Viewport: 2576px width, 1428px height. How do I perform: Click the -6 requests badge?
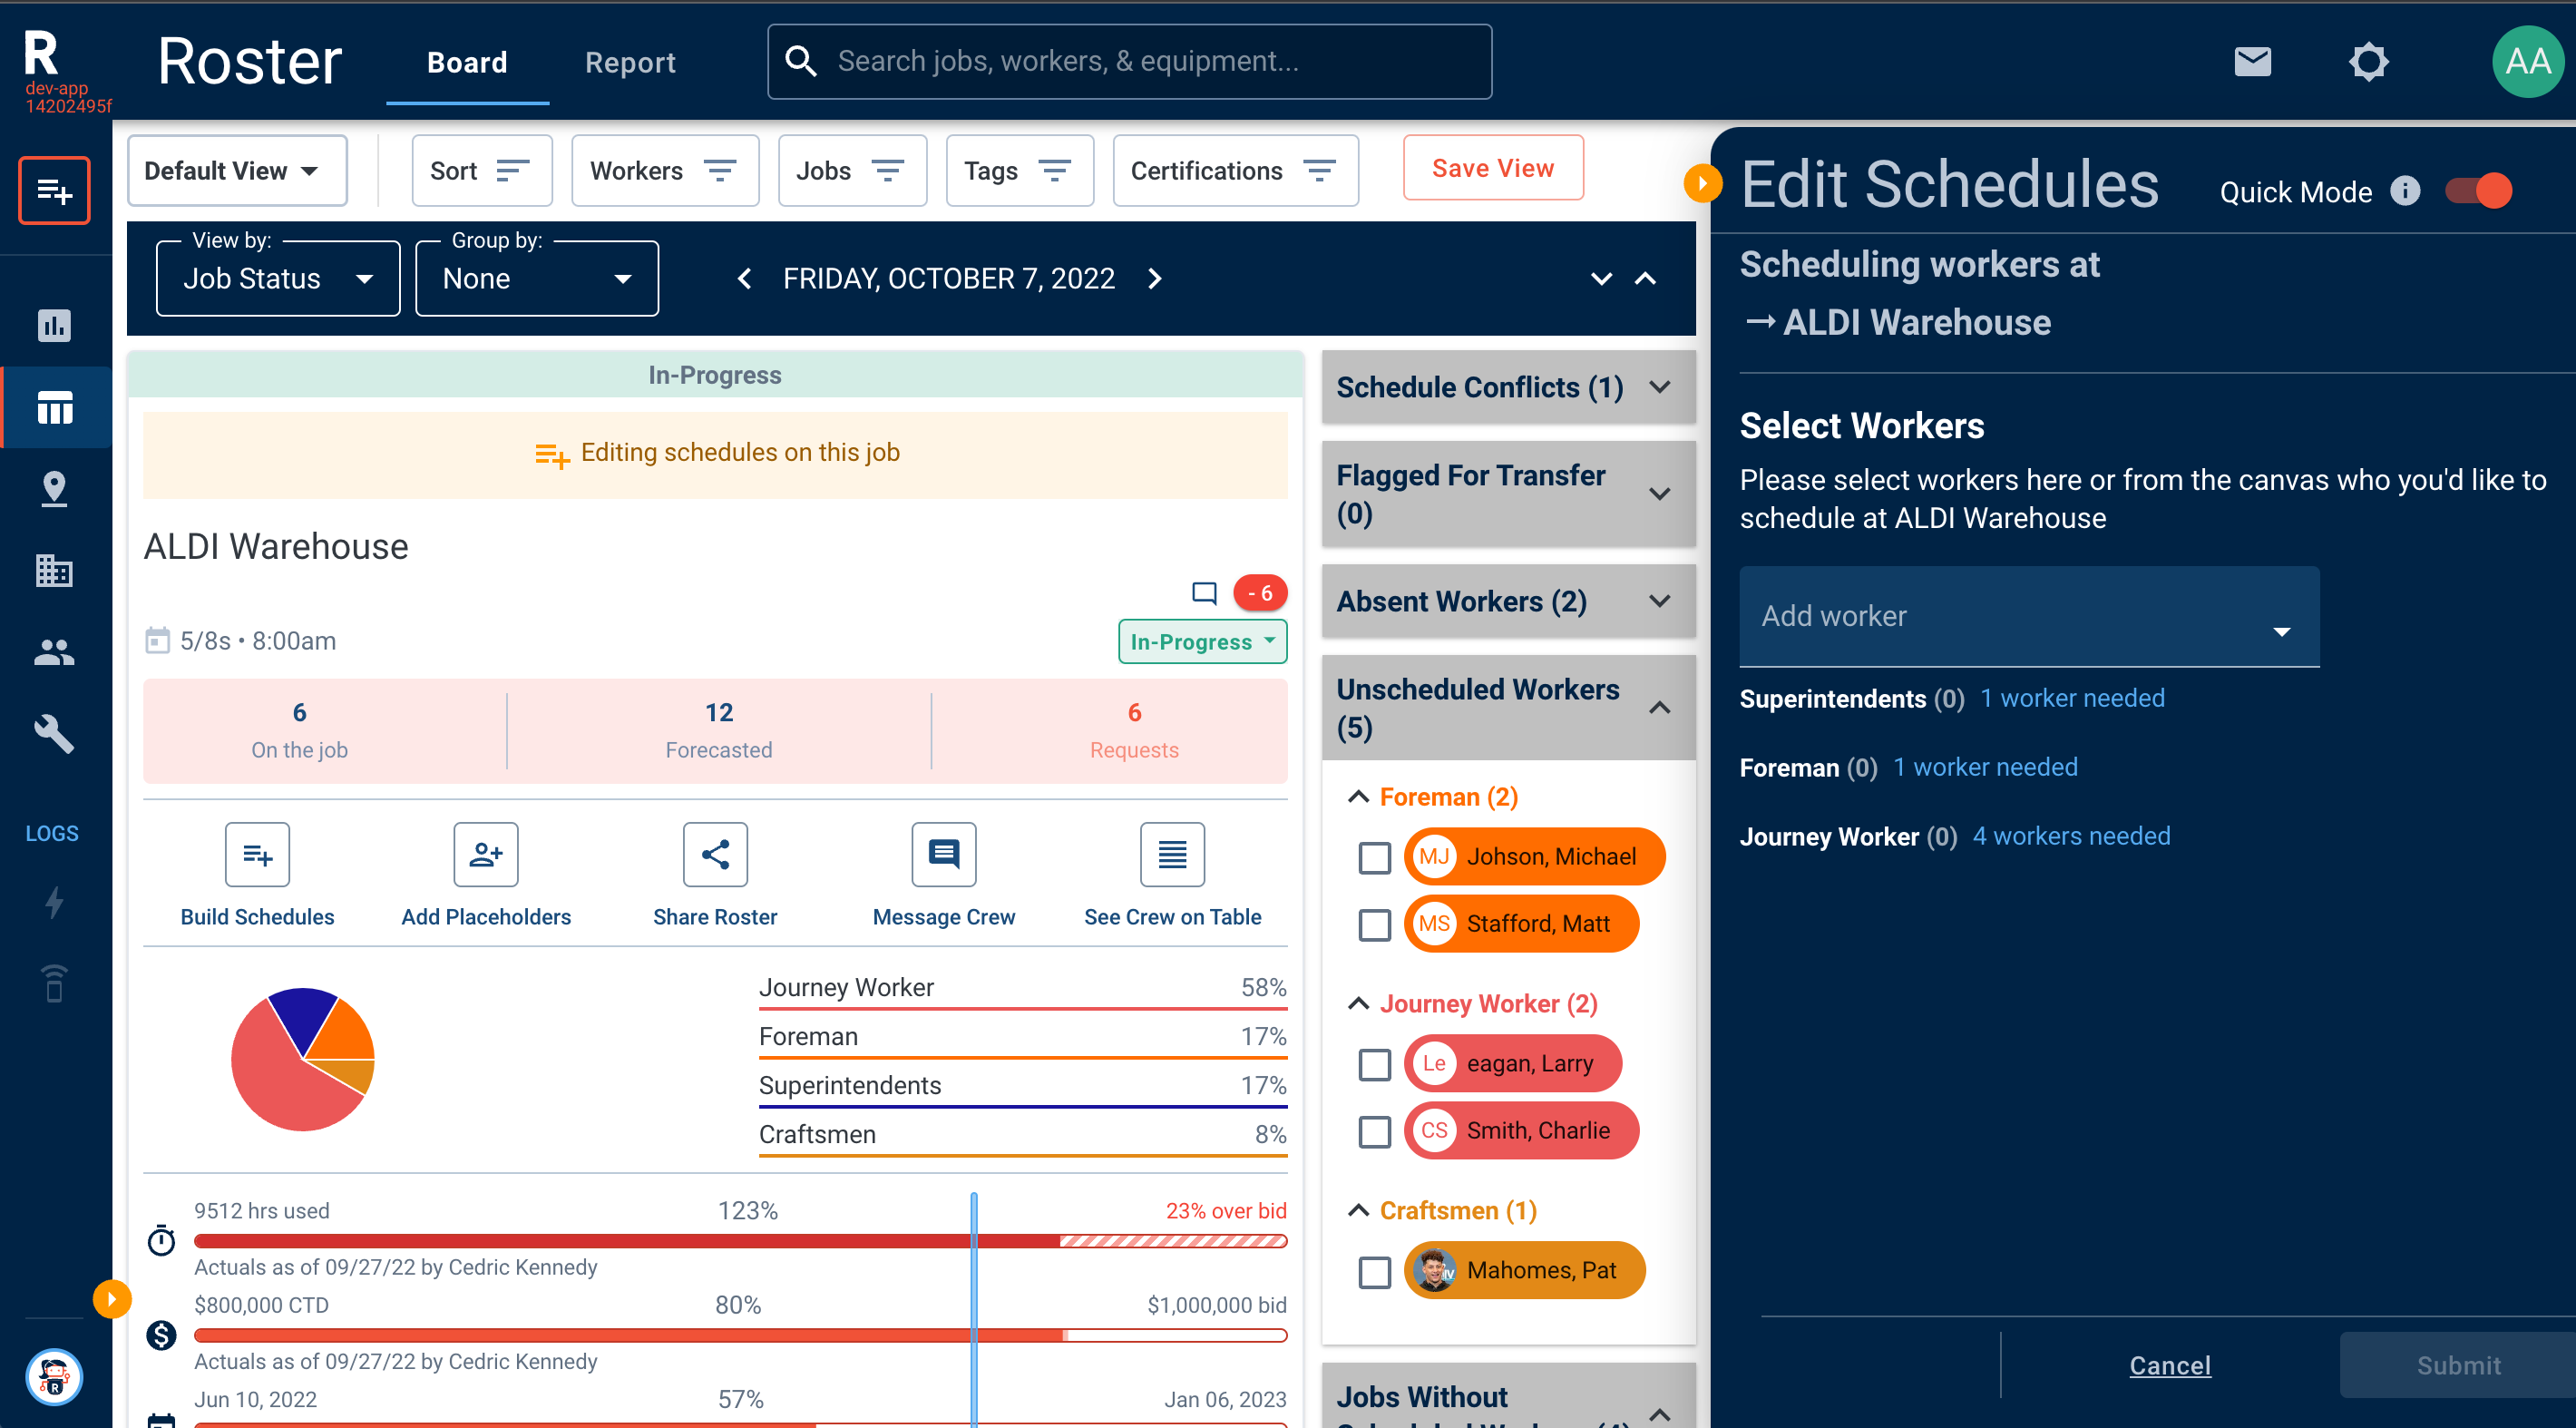[x=1260, y=593]
